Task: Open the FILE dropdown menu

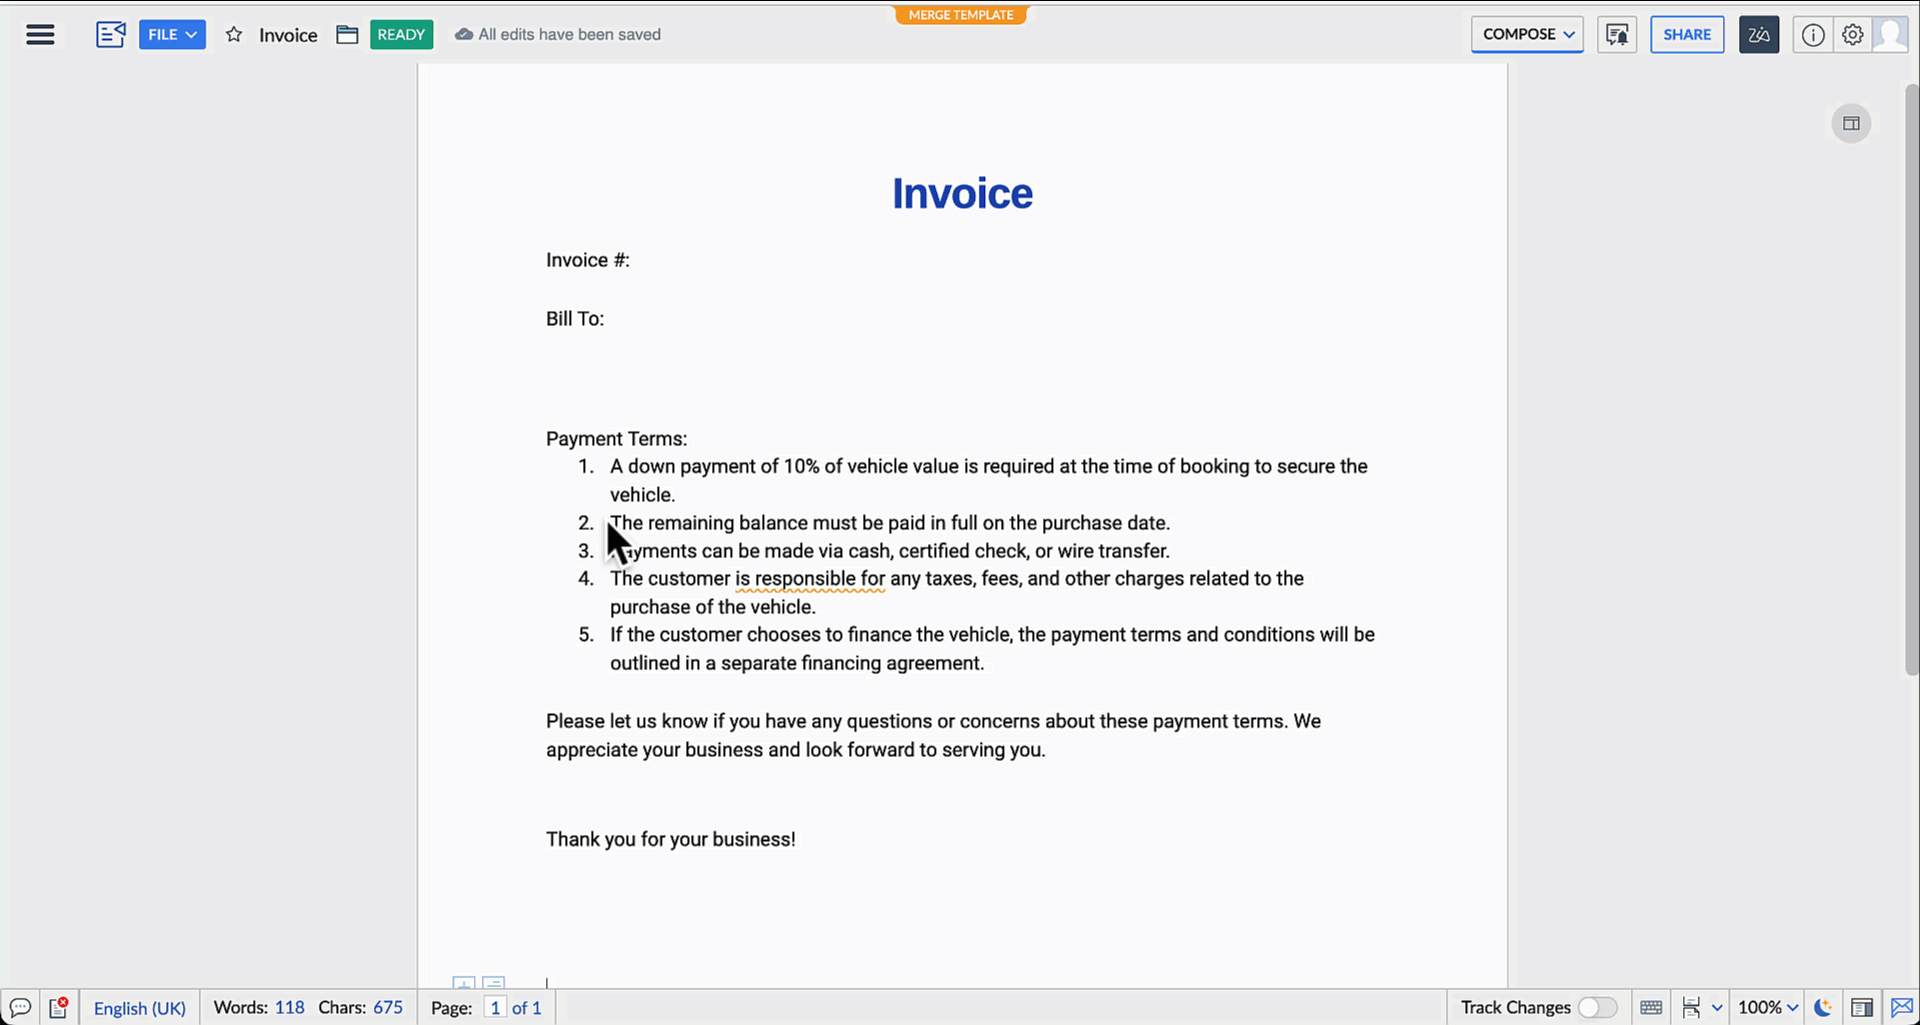Action: [172, 35]
